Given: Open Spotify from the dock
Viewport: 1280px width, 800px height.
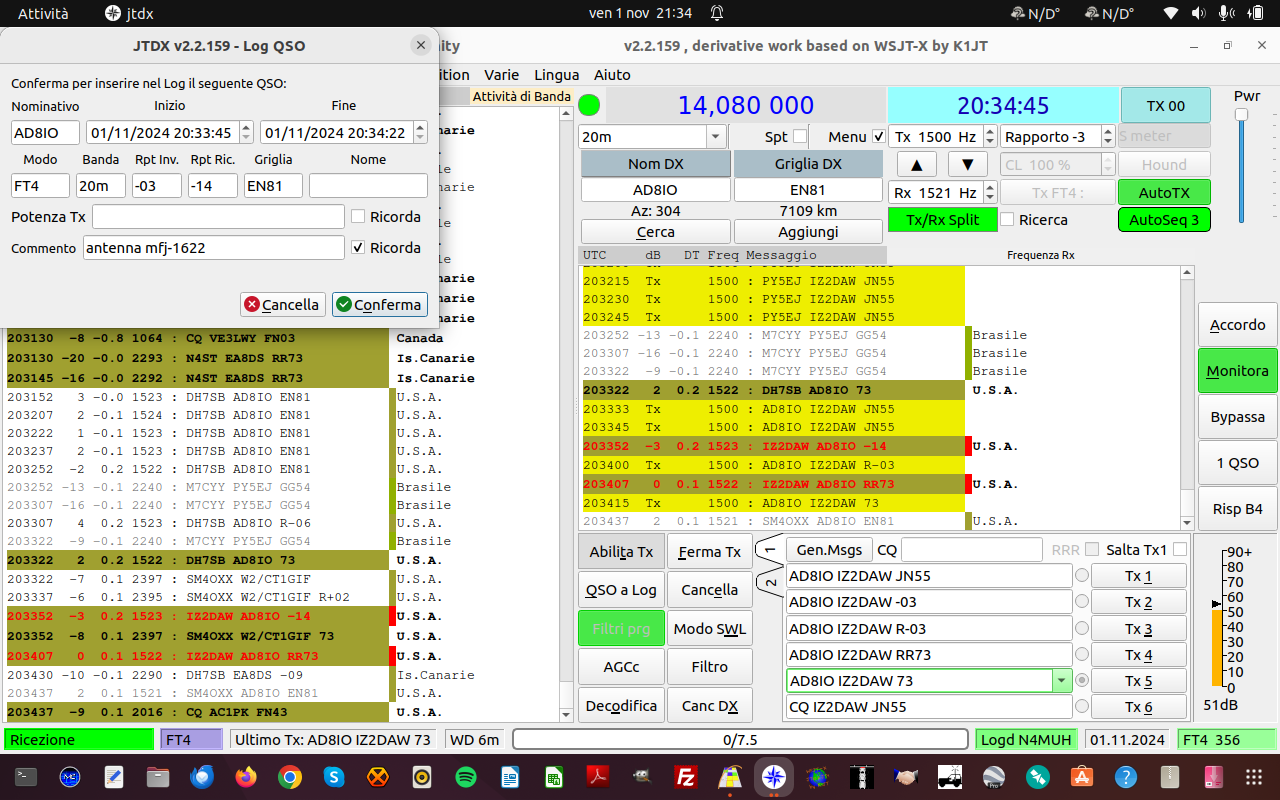Looking at the screenshot, I should pyautogui.click(x=465, y=777).
